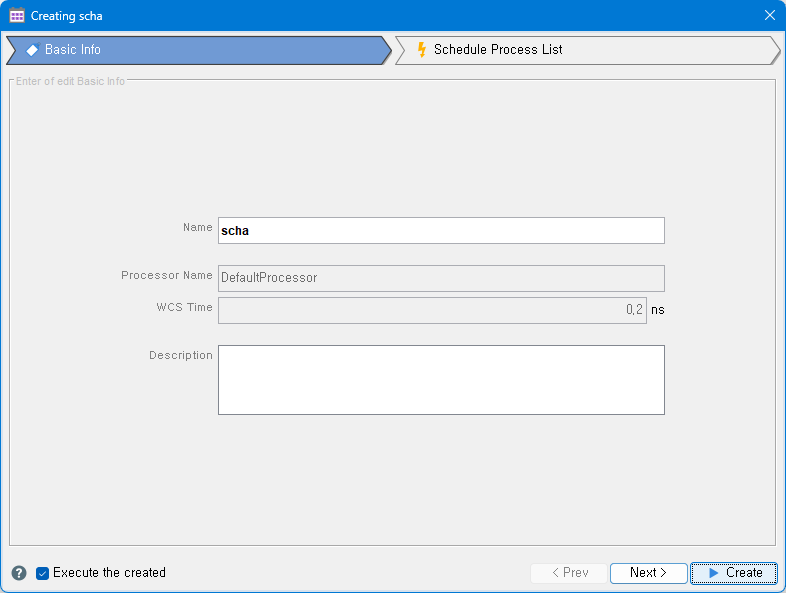Toggle the Execute the created checkbox

tap(43, 573)
